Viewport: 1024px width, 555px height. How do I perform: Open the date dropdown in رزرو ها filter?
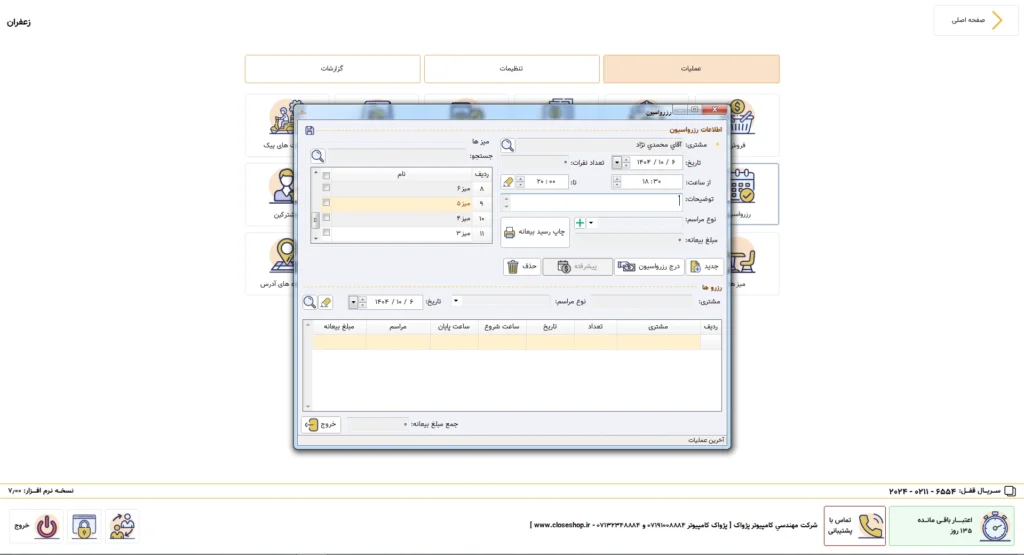pos(353,302)
